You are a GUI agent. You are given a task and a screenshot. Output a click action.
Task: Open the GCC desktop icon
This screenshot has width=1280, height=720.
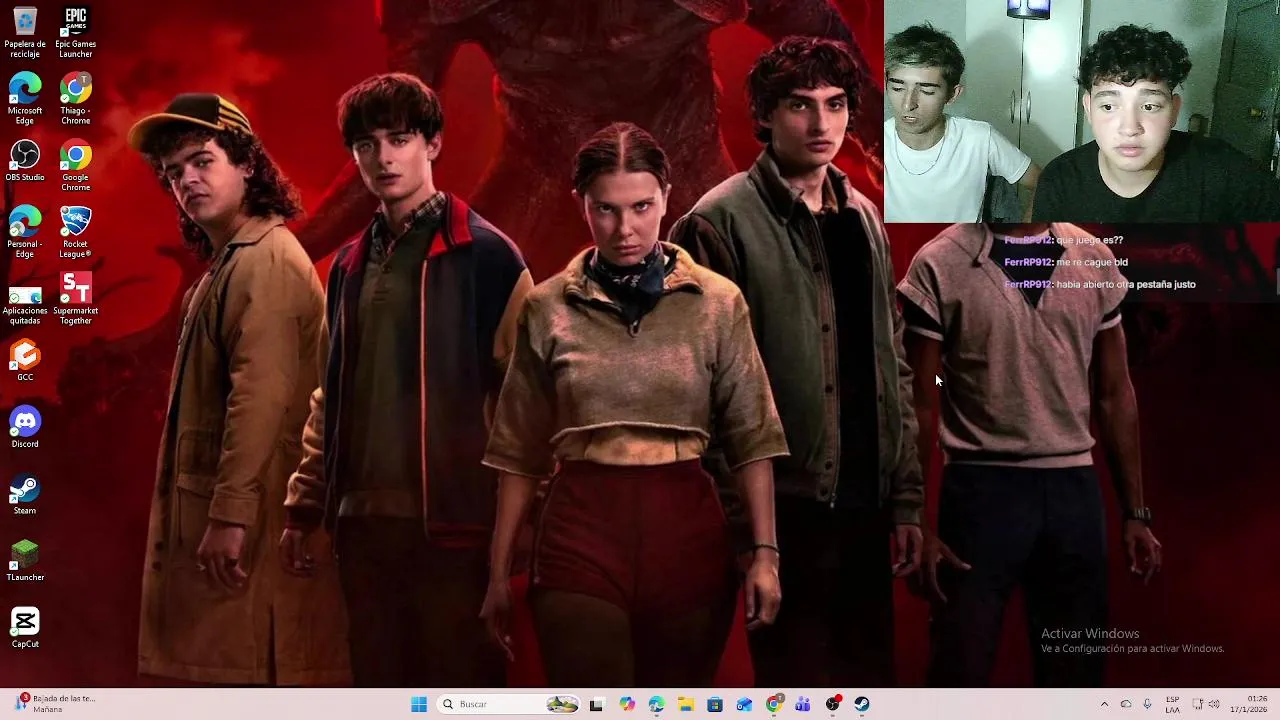pyautogui.click(x=25, y=361)
